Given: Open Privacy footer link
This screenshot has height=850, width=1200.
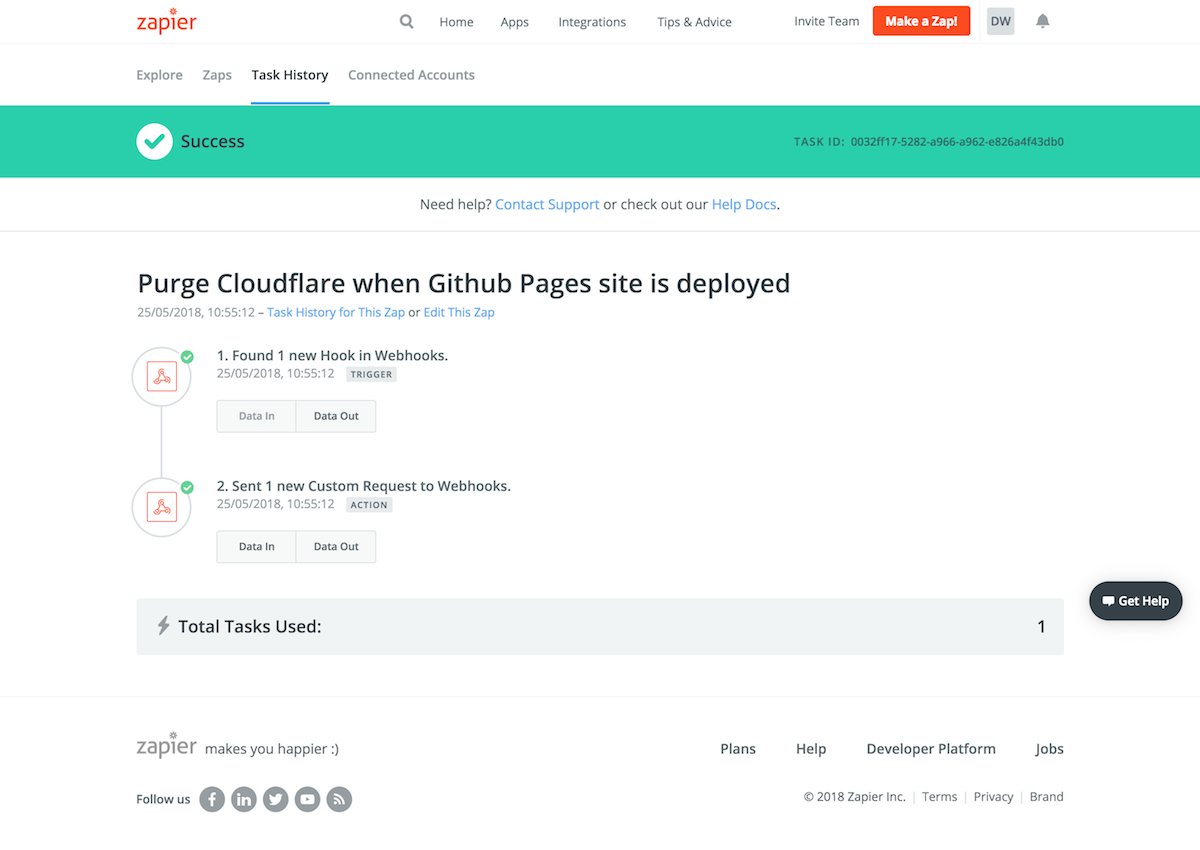Looking at the screenshot, I should point(993,797).
